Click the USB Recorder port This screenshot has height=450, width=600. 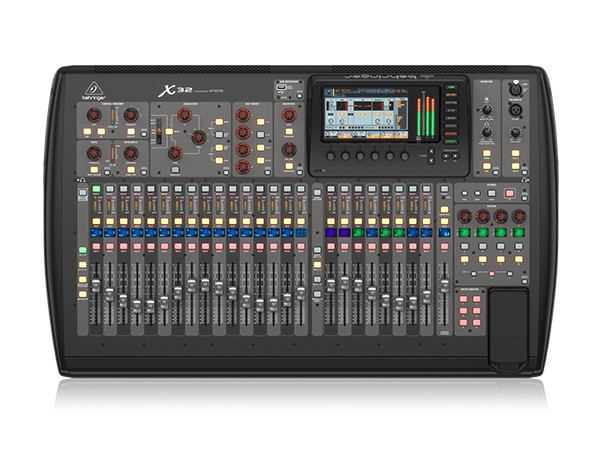(x=281, y=88)
